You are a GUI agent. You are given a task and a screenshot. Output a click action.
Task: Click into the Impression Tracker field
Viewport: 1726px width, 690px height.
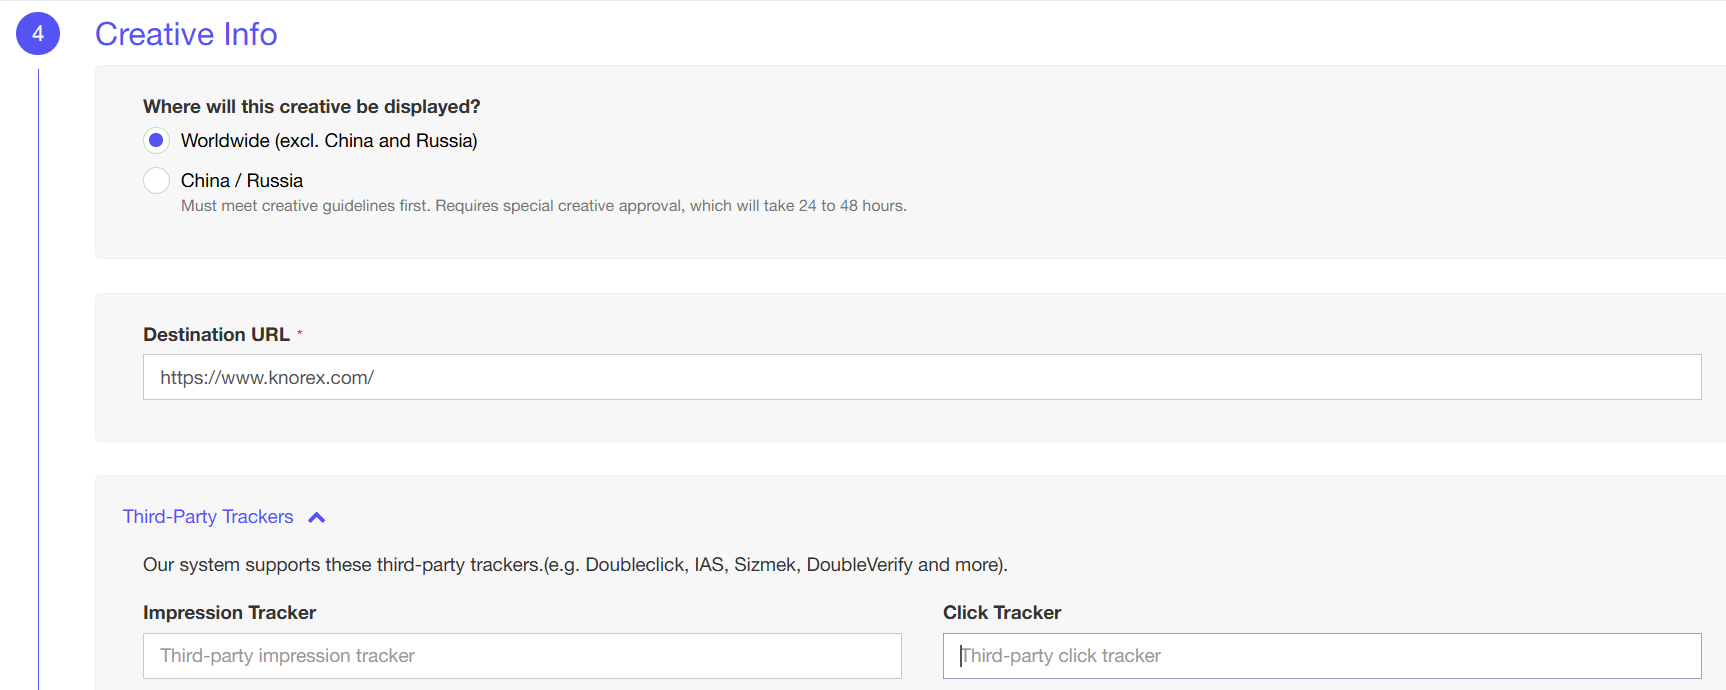pyautogui.click(x=522, y=656)
